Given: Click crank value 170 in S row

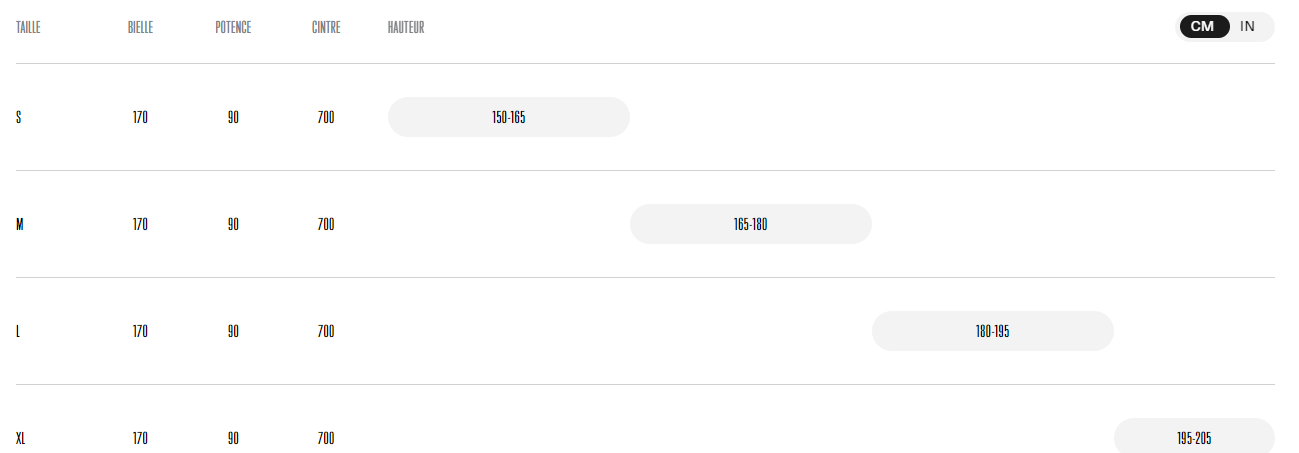Looking at the screenshot, I should 140,117.
